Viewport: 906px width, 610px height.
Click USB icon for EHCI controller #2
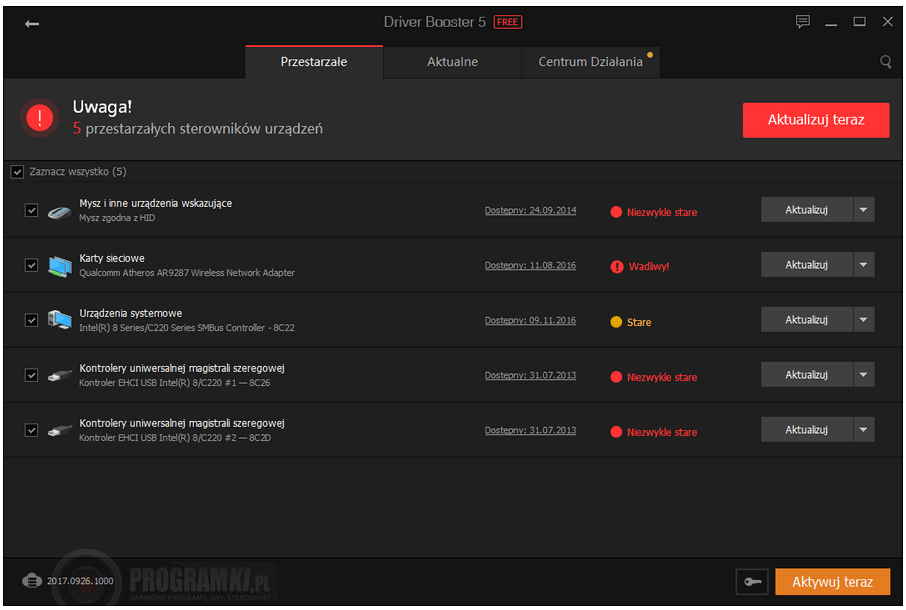pyautogui.click(x=60, y=431)
